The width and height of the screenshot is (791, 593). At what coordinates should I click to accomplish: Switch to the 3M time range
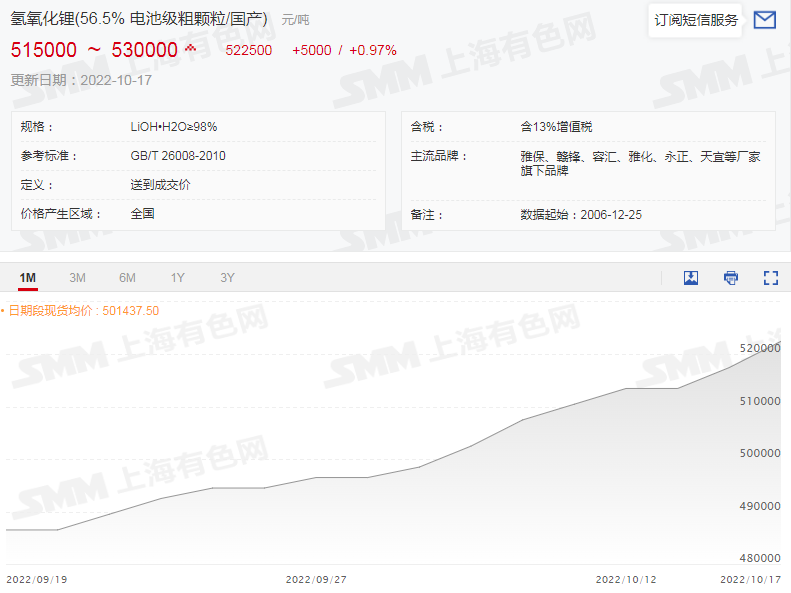[x=77, y=278]
